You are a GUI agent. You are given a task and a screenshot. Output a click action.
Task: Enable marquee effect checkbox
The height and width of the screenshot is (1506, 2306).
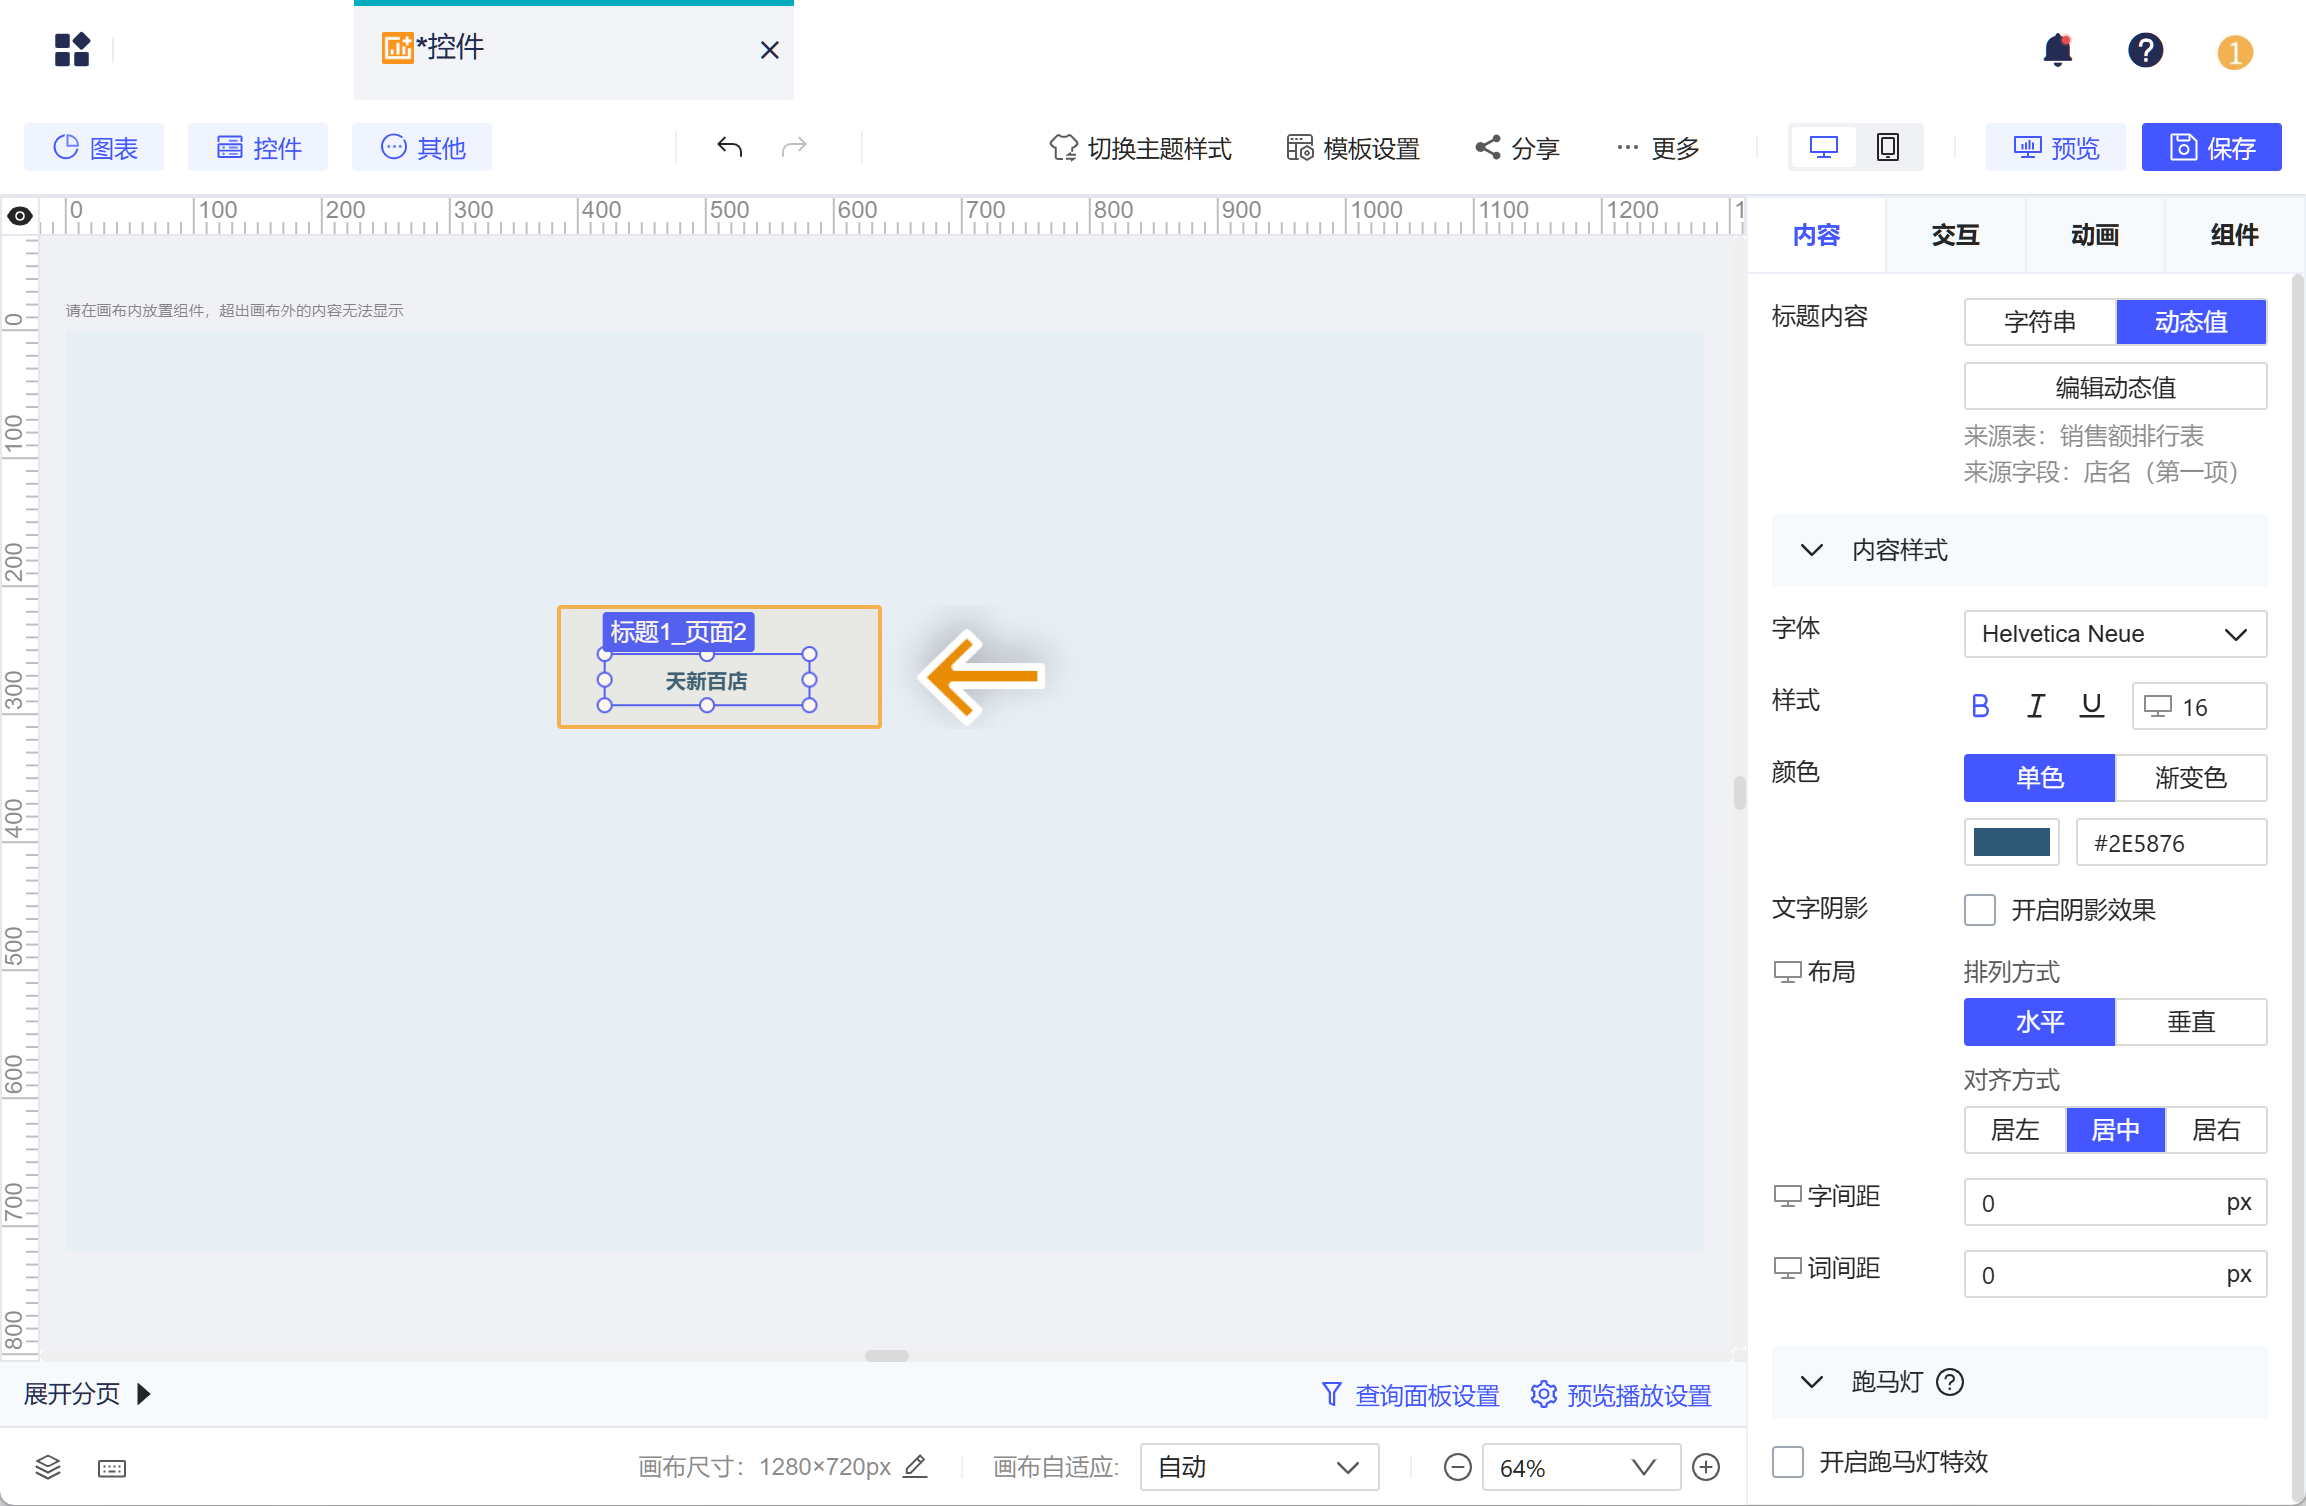point(1788,1461)
